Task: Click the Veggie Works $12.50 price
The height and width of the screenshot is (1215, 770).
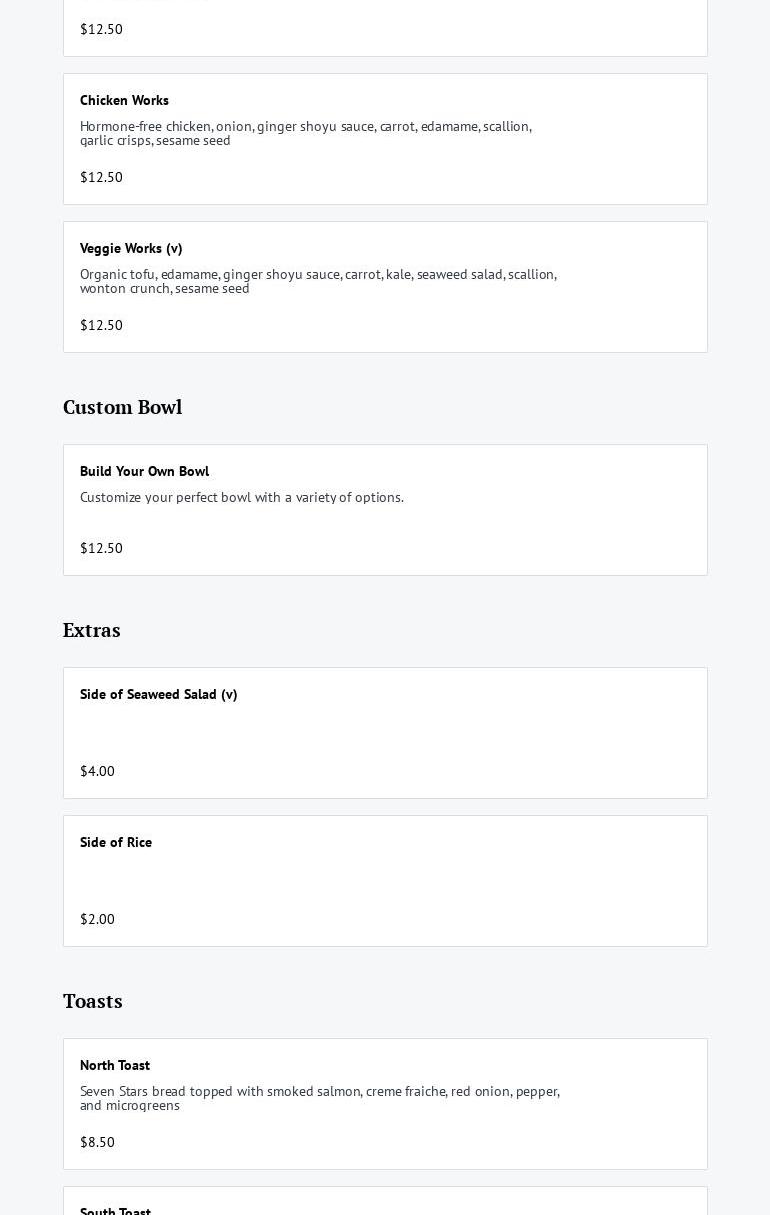Action: 101,325
